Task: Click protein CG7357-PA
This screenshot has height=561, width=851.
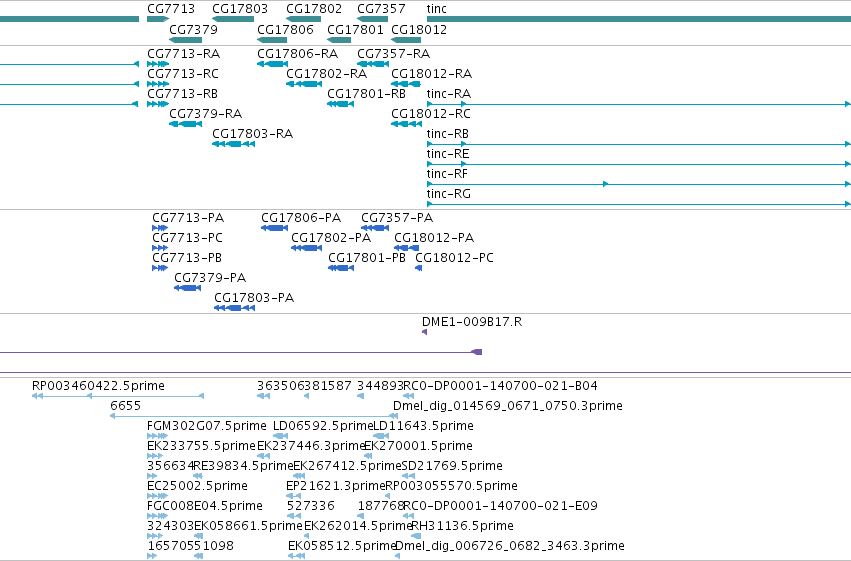Action: click(x=397, y=218)
